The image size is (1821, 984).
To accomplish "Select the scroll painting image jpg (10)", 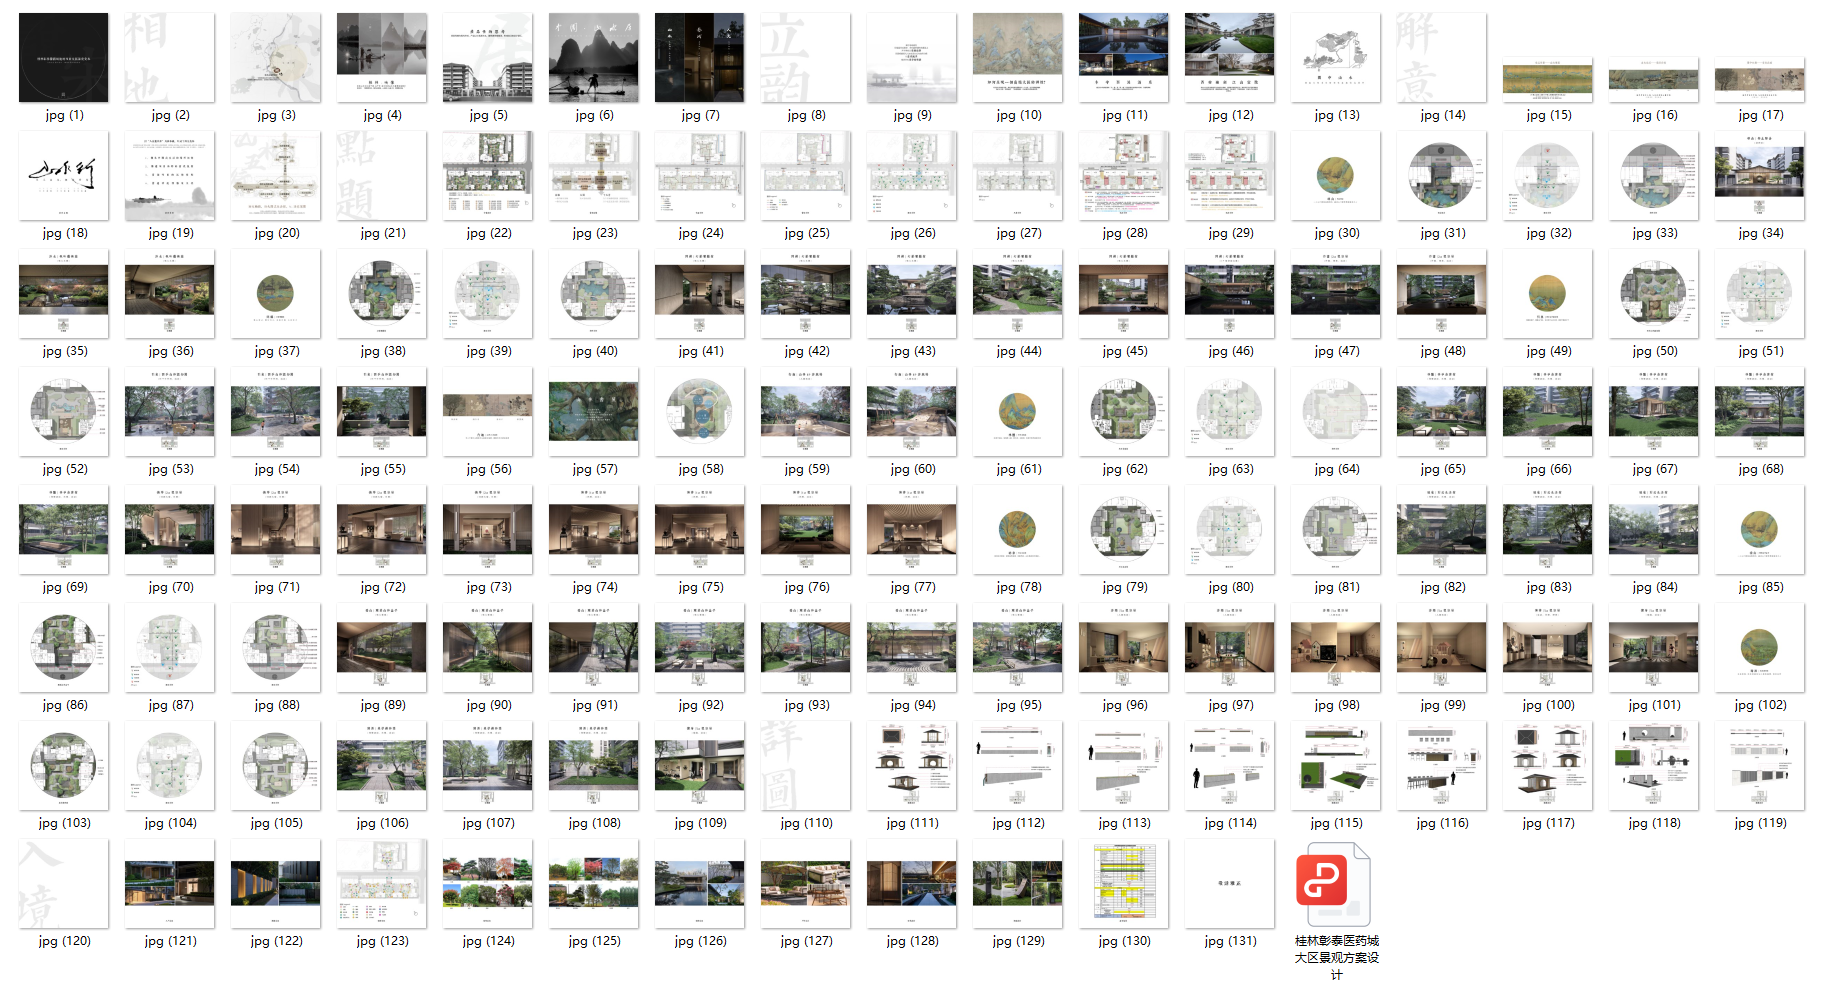I will 1018,58.
